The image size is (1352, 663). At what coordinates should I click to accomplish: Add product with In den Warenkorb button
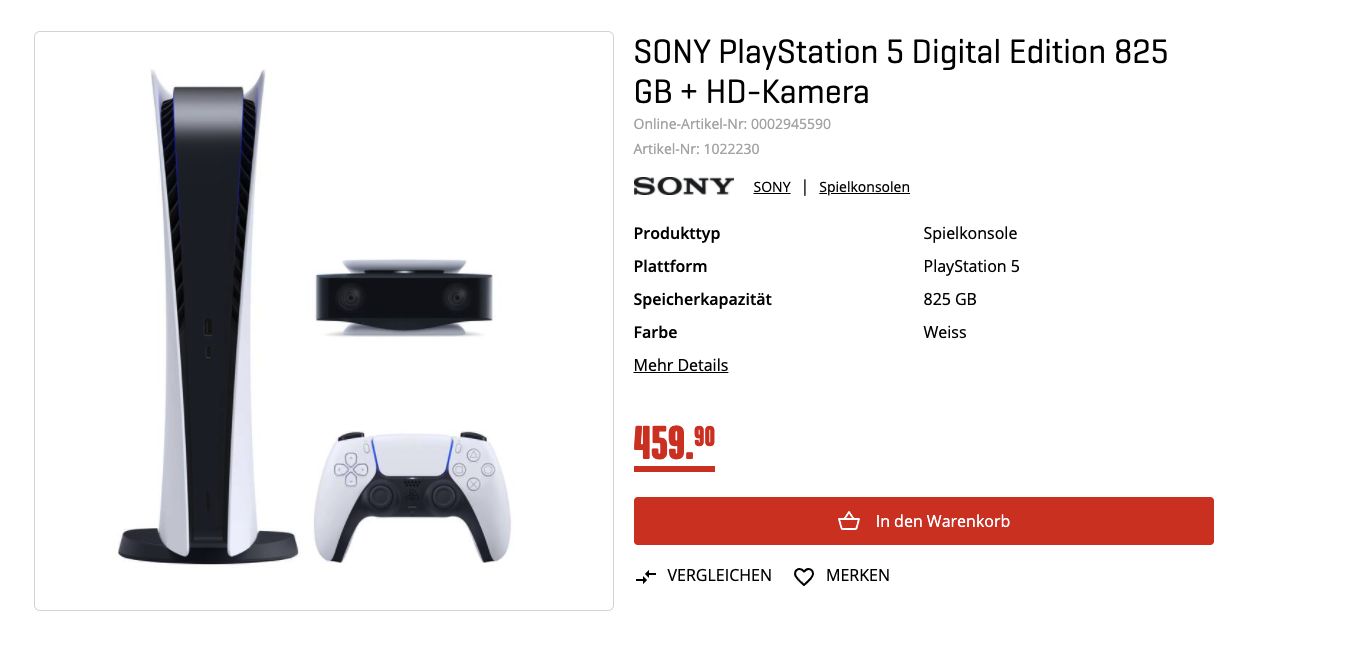click(923, 521)
